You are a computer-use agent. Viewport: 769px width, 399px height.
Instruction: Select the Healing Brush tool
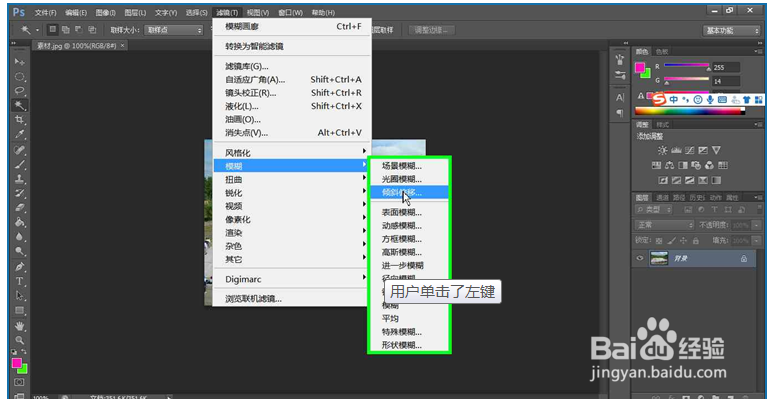click(20, 150)
